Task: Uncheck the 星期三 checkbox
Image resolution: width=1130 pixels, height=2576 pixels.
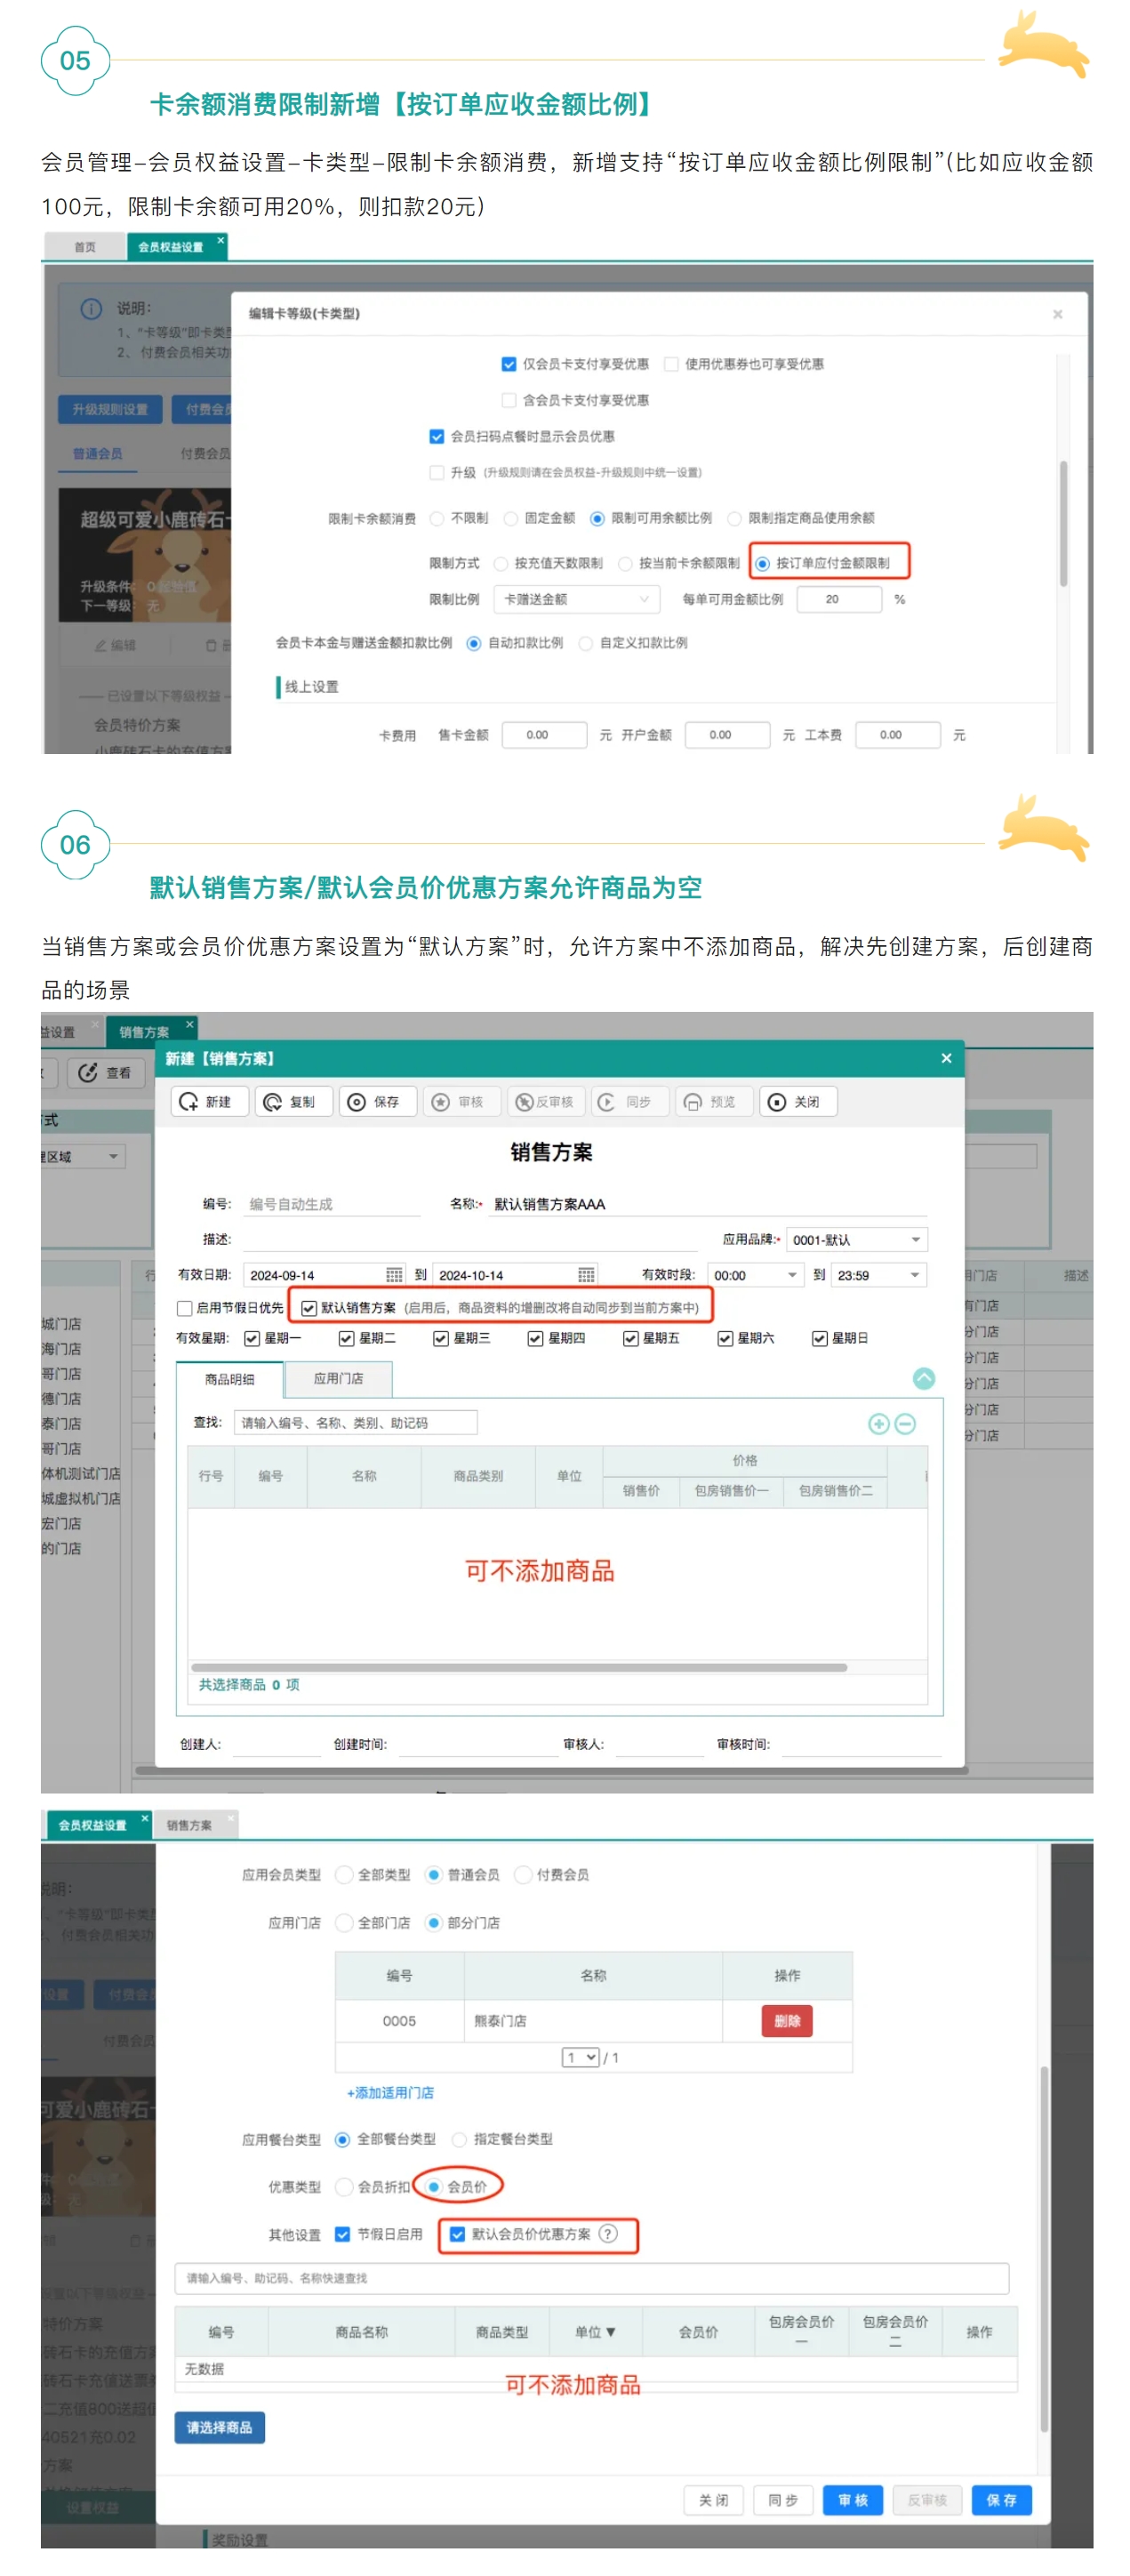Action: click(x=441, y=1338)
